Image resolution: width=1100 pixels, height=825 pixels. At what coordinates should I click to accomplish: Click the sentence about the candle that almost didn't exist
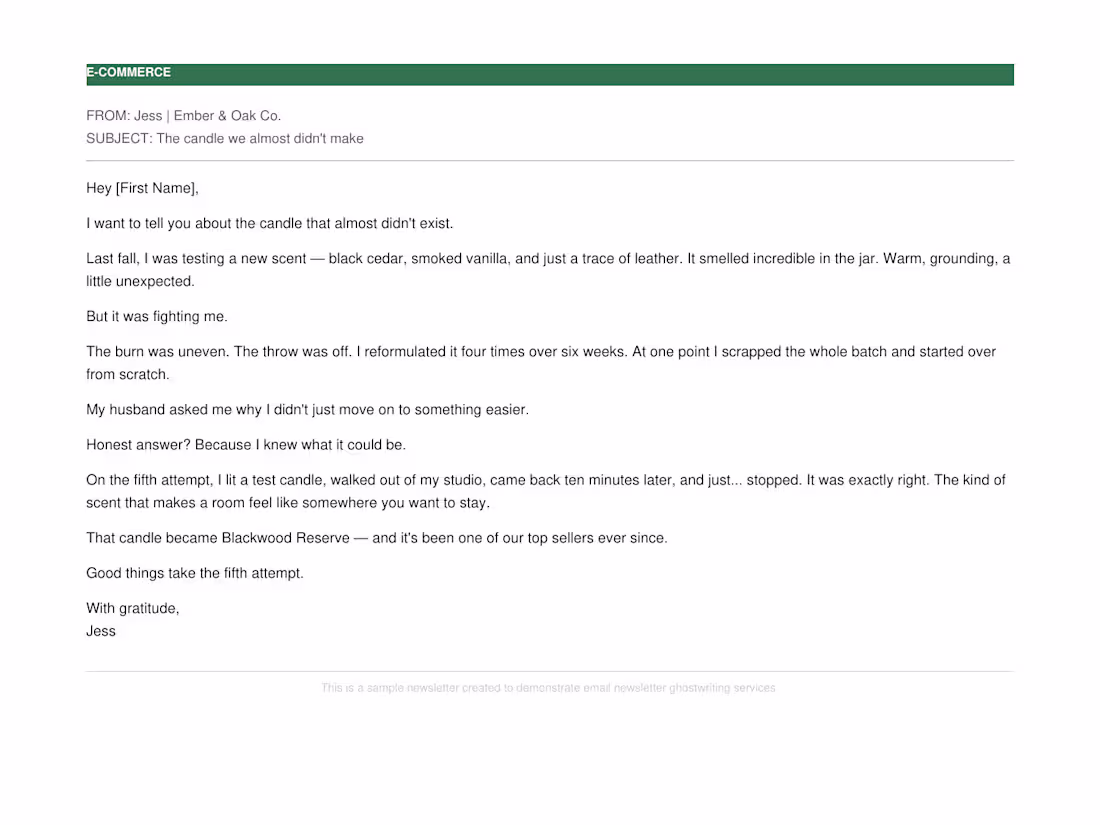(269, 223)
